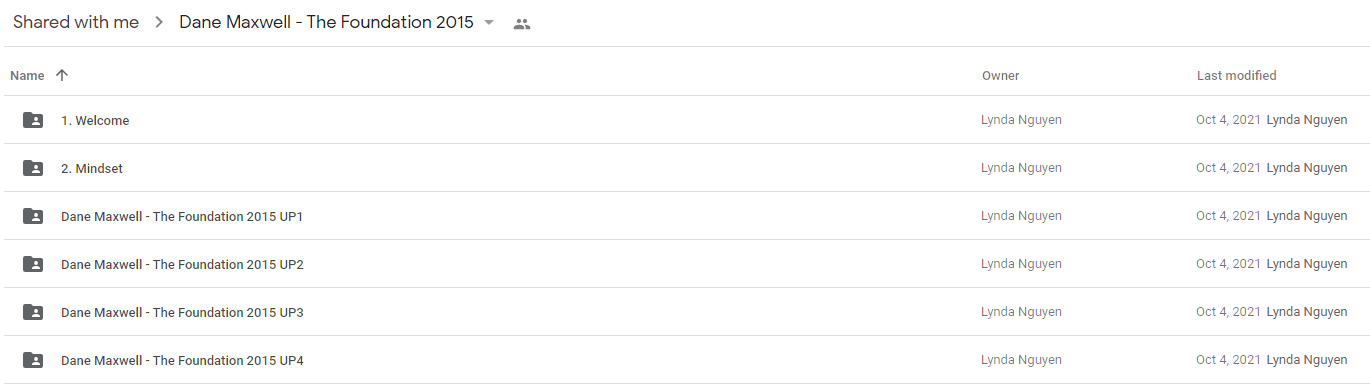Click Lynda Nguyen owner of UP4 folder
This screenshot has height=384, width=1370.
1021,360
